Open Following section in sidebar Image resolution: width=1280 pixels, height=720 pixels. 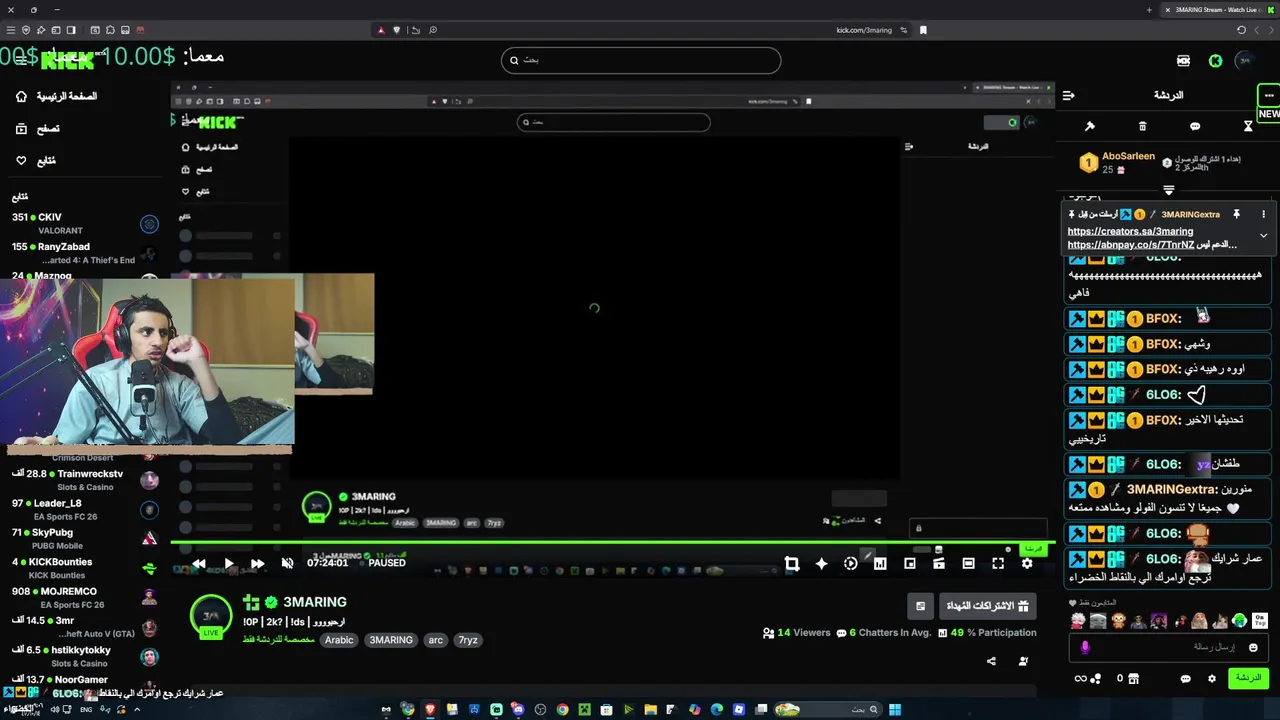click(x=36, y=160)
